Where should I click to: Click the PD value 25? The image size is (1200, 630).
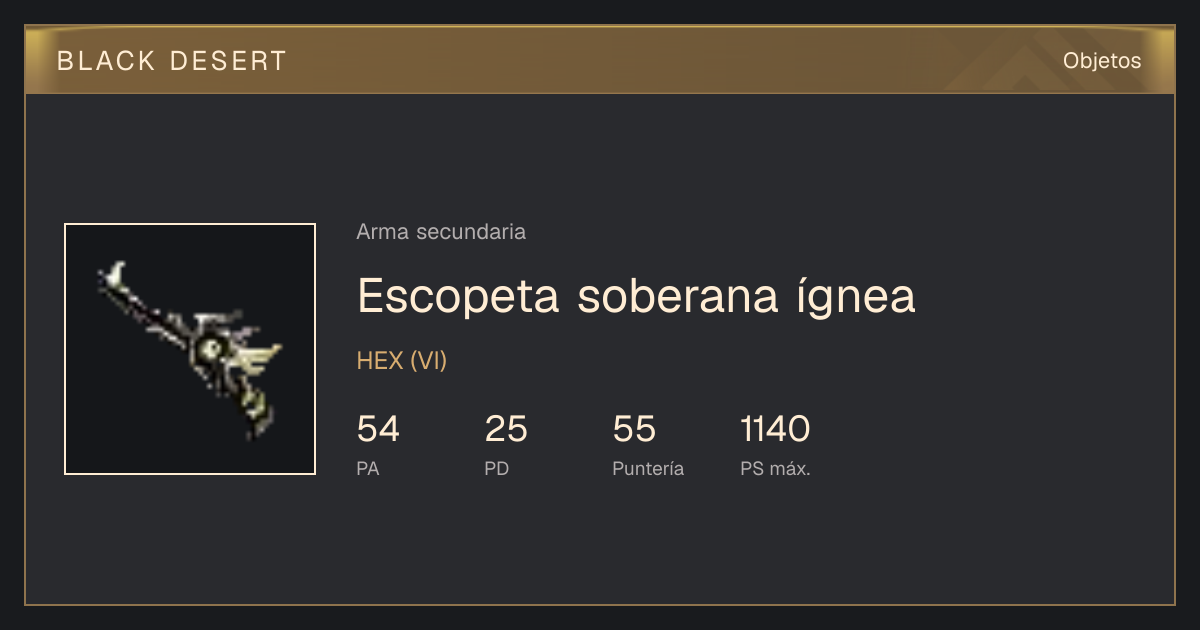pos(506,429)
